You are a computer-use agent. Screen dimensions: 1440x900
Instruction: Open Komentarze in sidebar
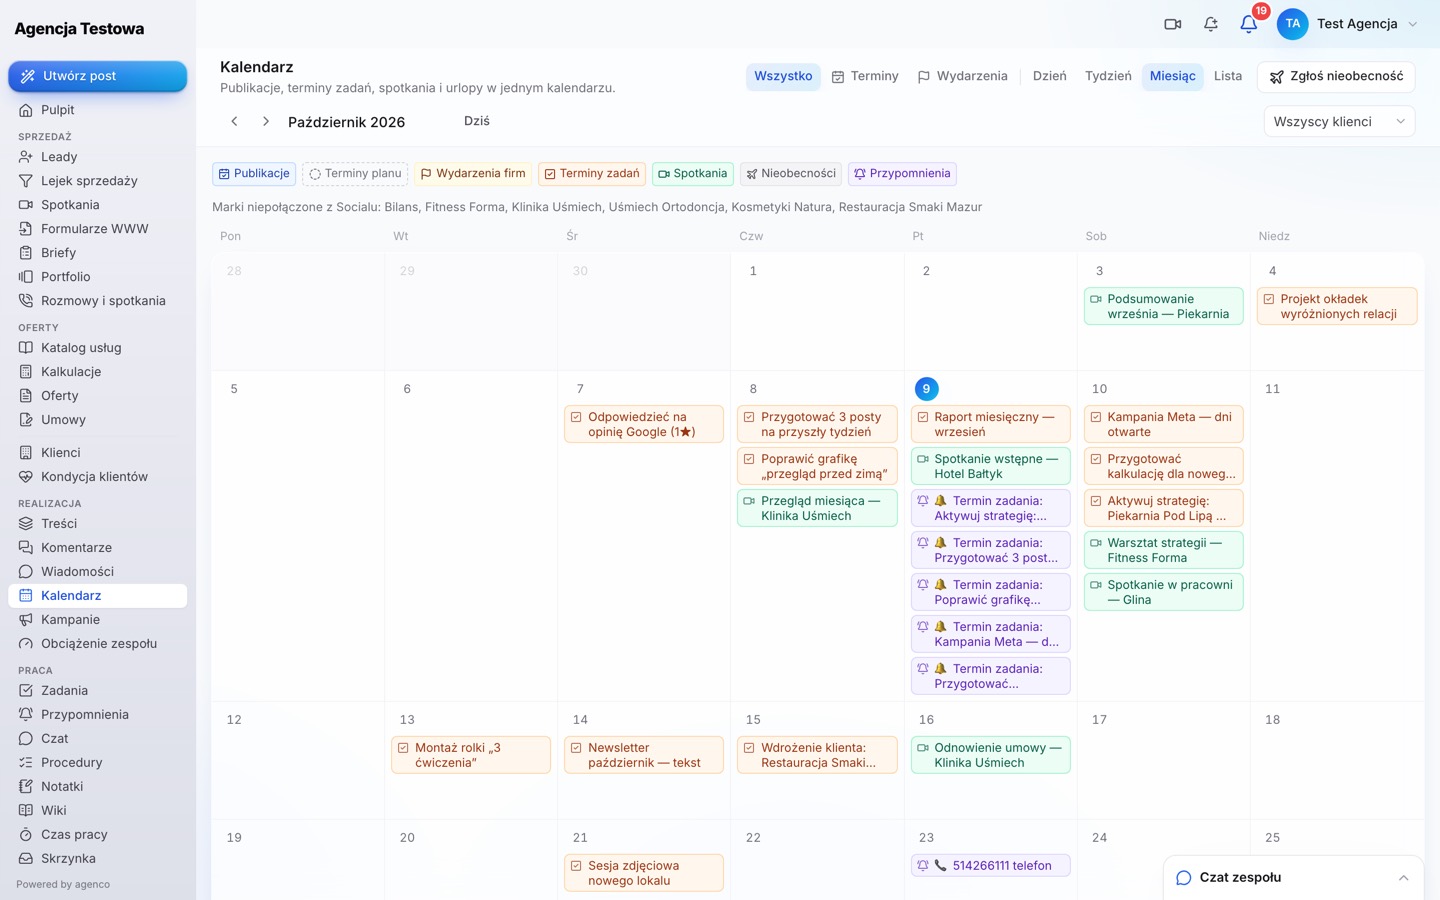tap(97, 548)
